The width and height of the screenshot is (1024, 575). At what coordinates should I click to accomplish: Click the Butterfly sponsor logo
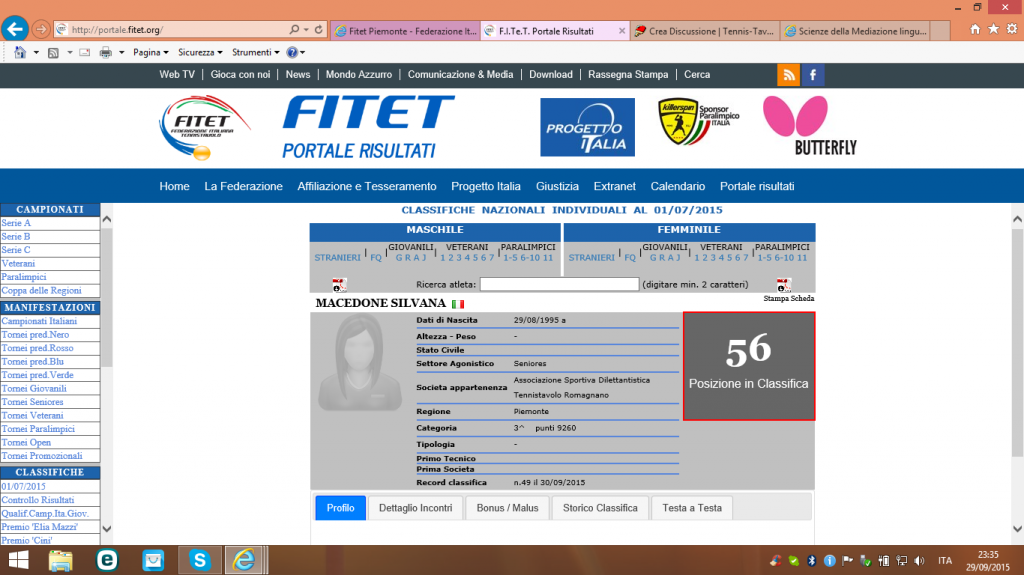(810, 126)
